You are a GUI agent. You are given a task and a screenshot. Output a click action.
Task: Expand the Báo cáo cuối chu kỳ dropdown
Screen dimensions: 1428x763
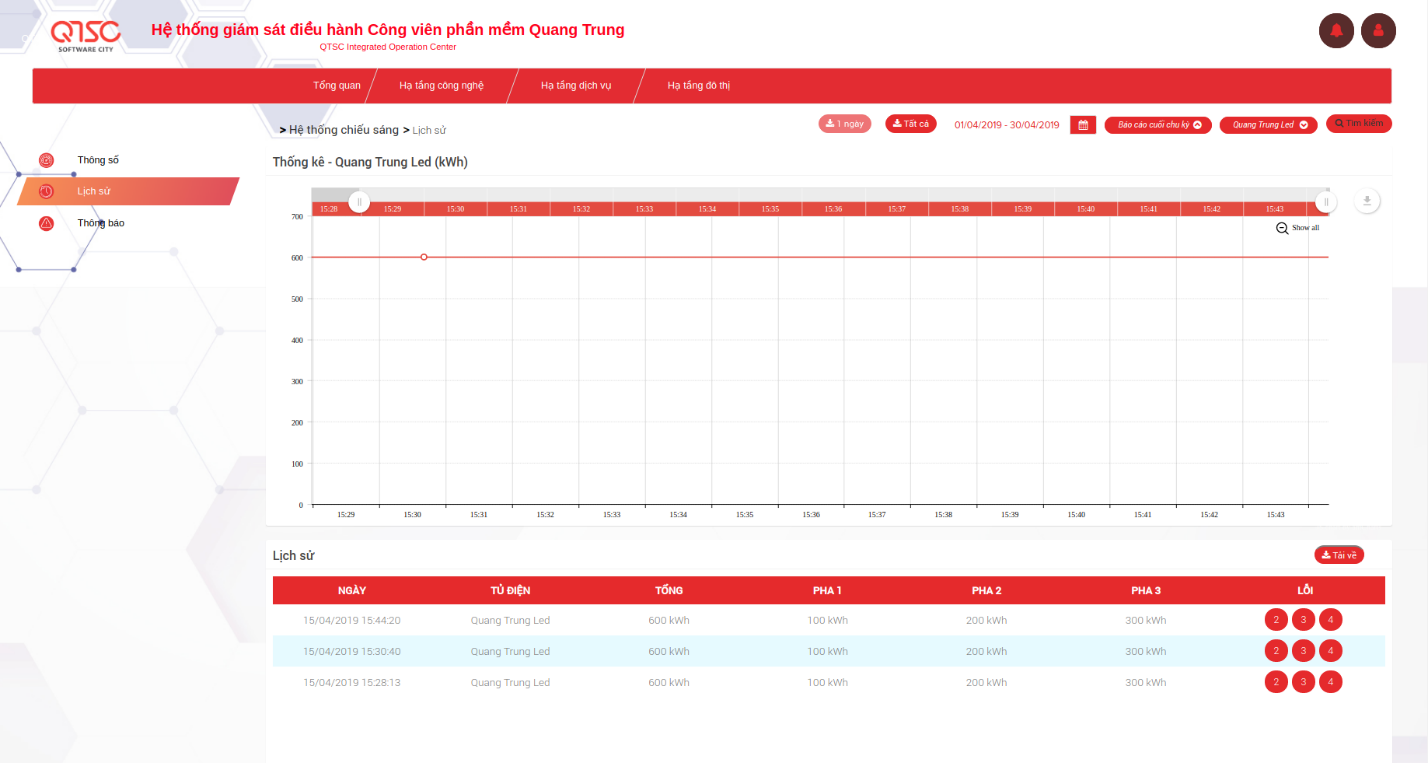1158,125
